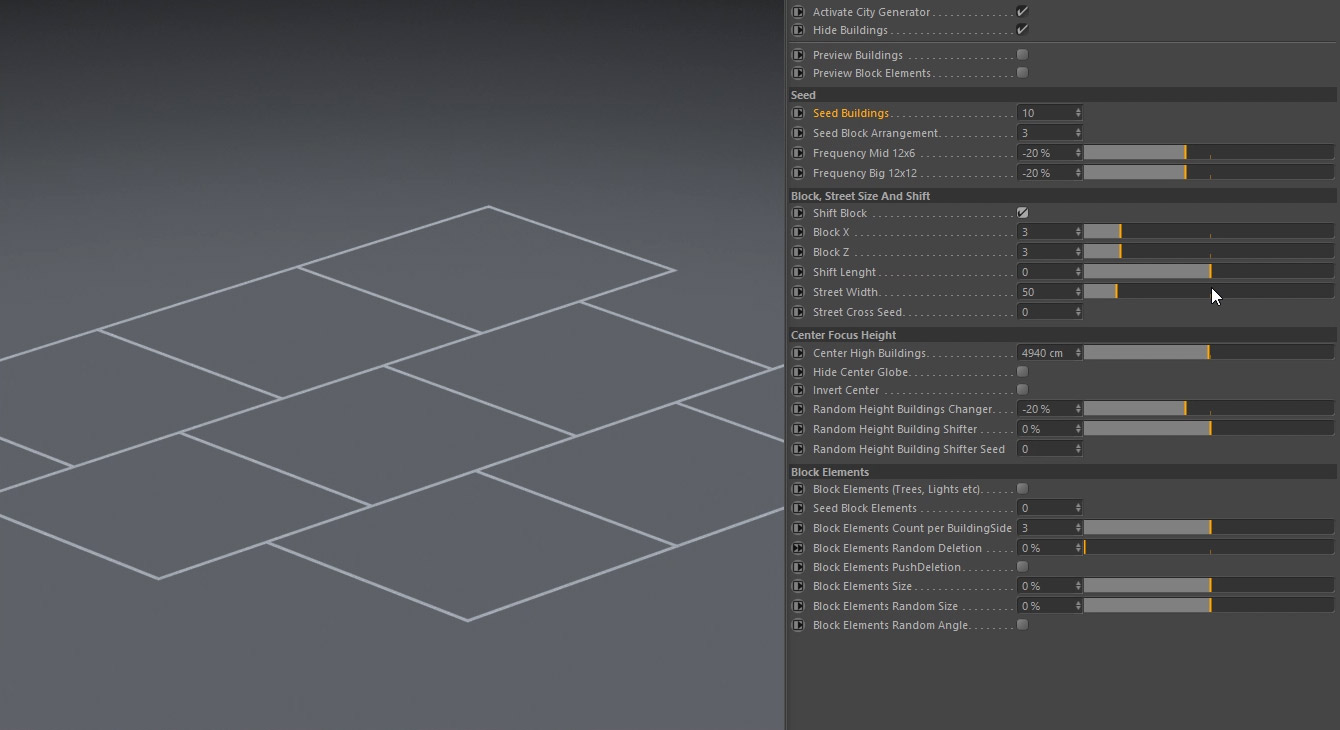The width and height of the screenshot is (1340, 730).
Task: Uncheck Activate City Generator checkbox
Action: [1022, 12]
